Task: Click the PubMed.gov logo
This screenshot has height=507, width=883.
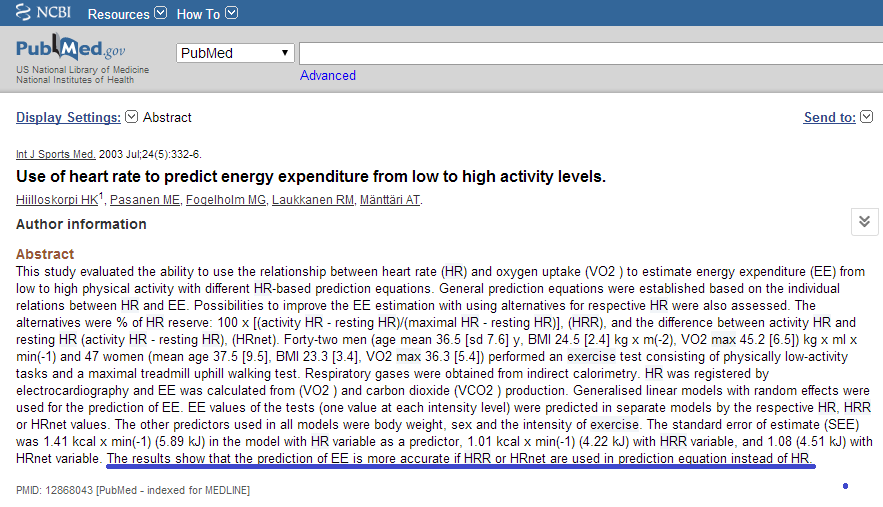Action: 70,48
